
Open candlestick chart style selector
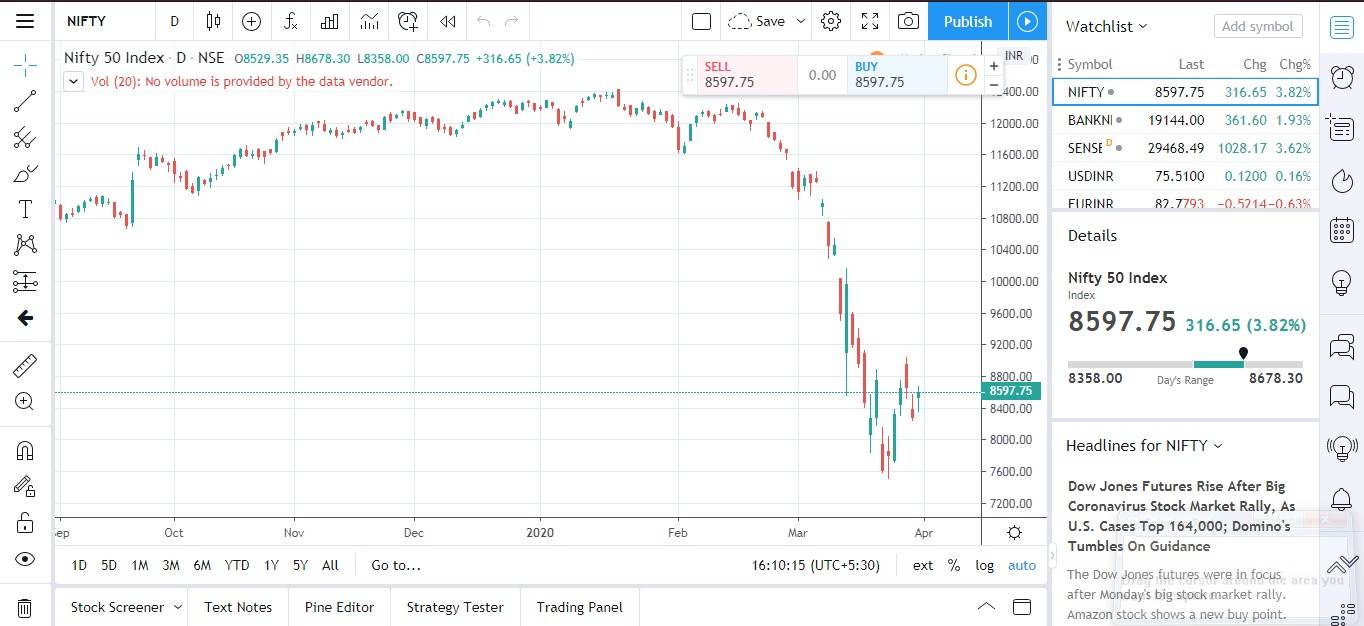coord(213,21)
